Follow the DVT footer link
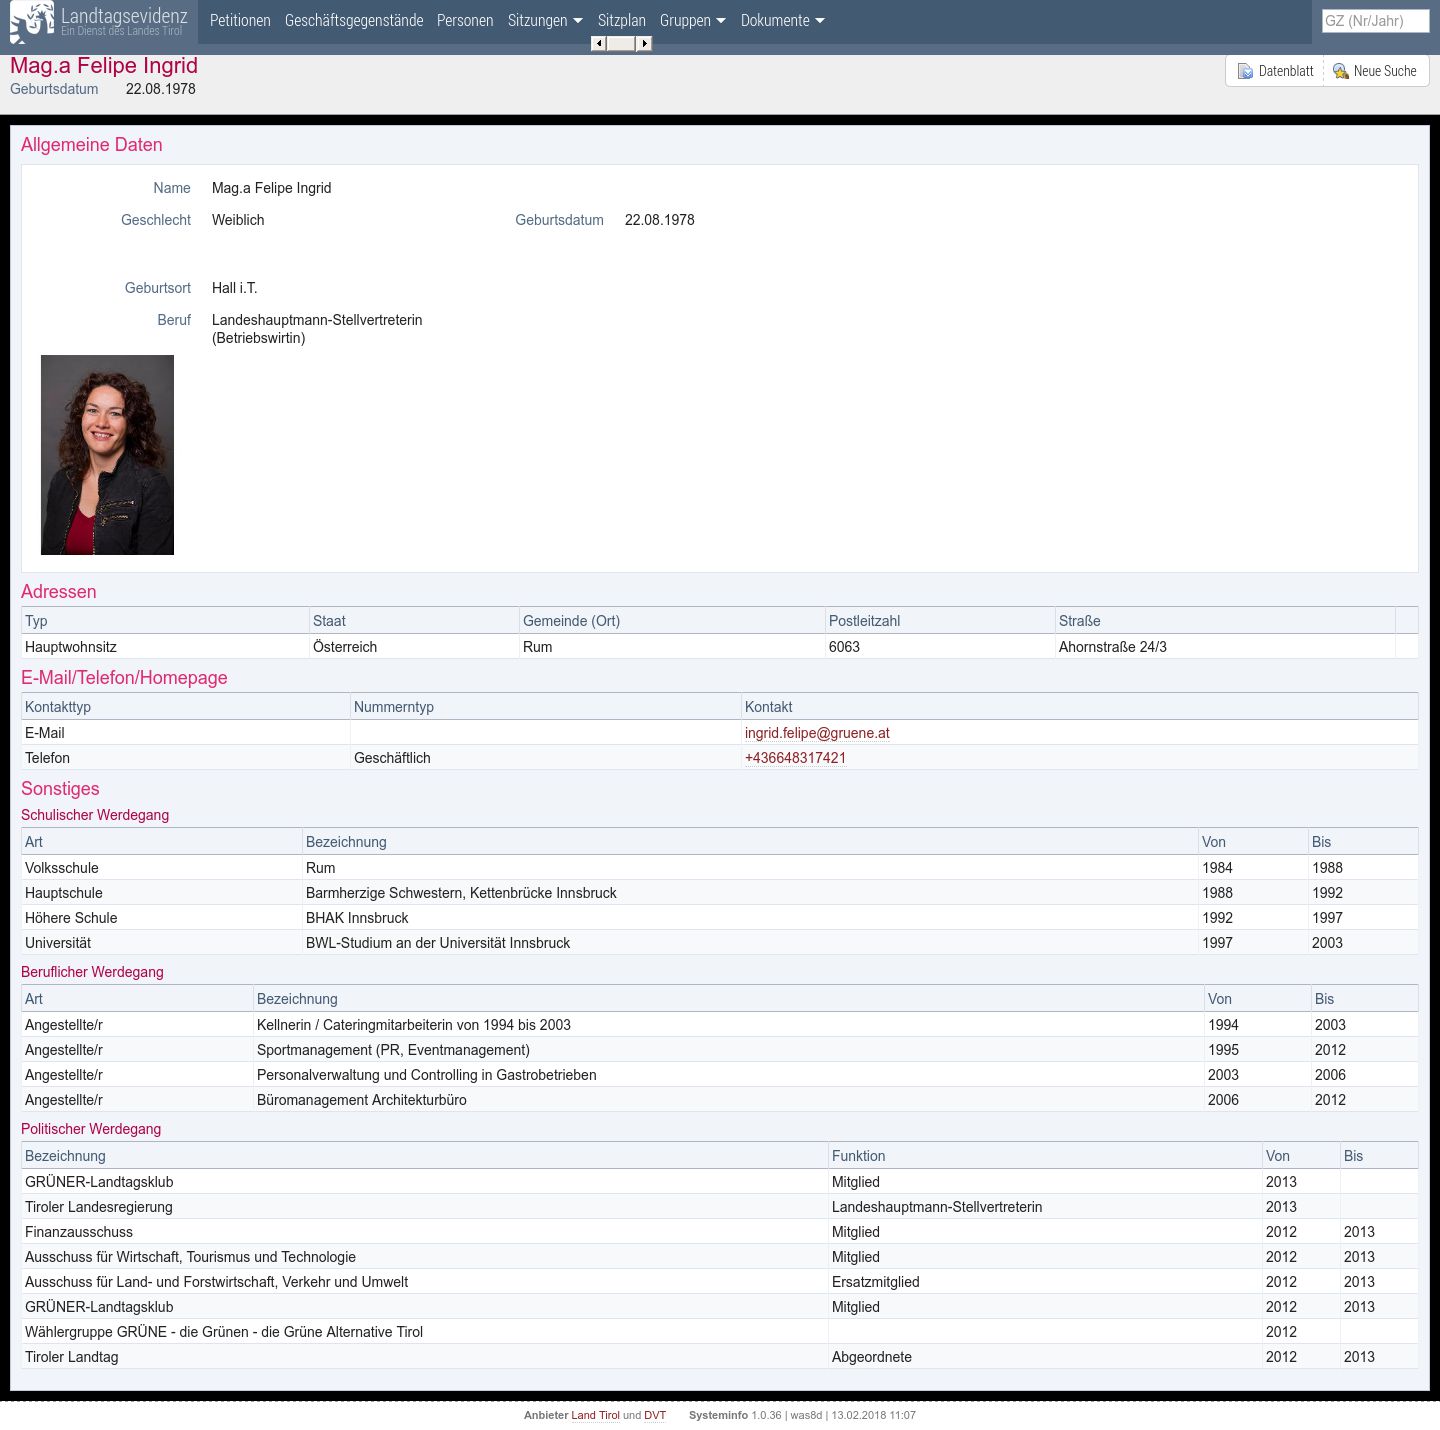 (x=655, y=1415)
